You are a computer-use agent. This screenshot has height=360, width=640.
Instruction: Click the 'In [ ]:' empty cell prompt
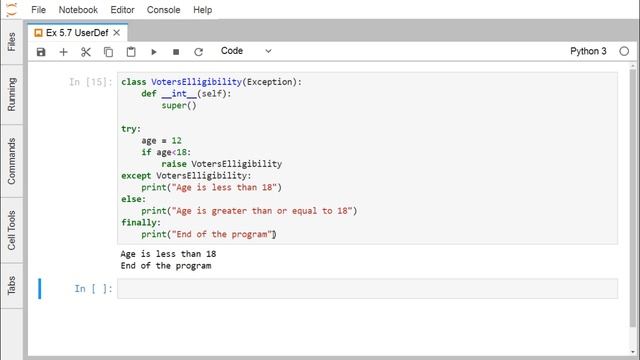(93, 289)
